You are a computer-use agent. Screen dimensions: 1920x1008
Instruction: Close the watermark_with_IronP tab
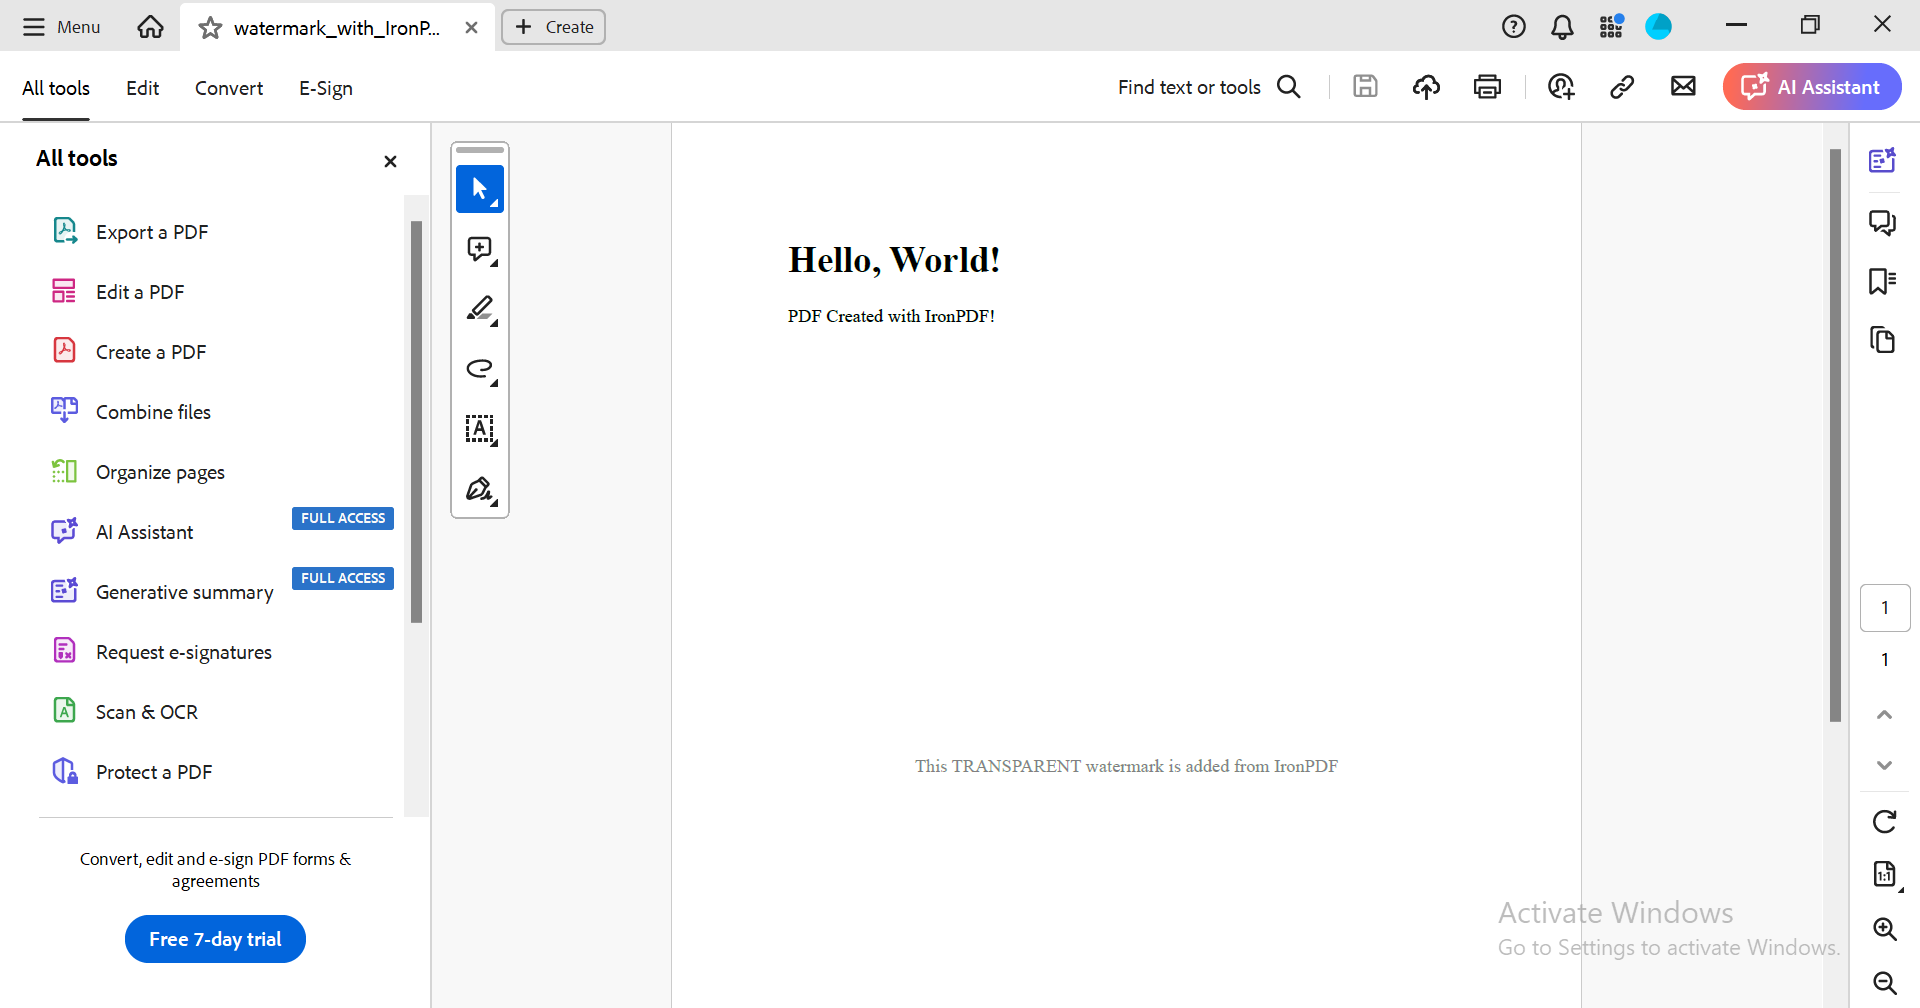click(x=471, y=28)
